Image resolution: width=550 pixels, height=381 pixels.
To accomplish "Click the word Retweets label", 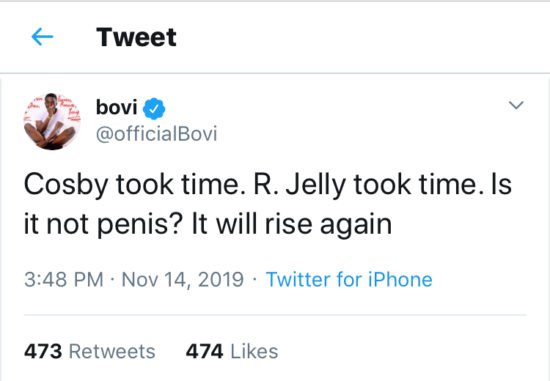I will coord(112,351).
